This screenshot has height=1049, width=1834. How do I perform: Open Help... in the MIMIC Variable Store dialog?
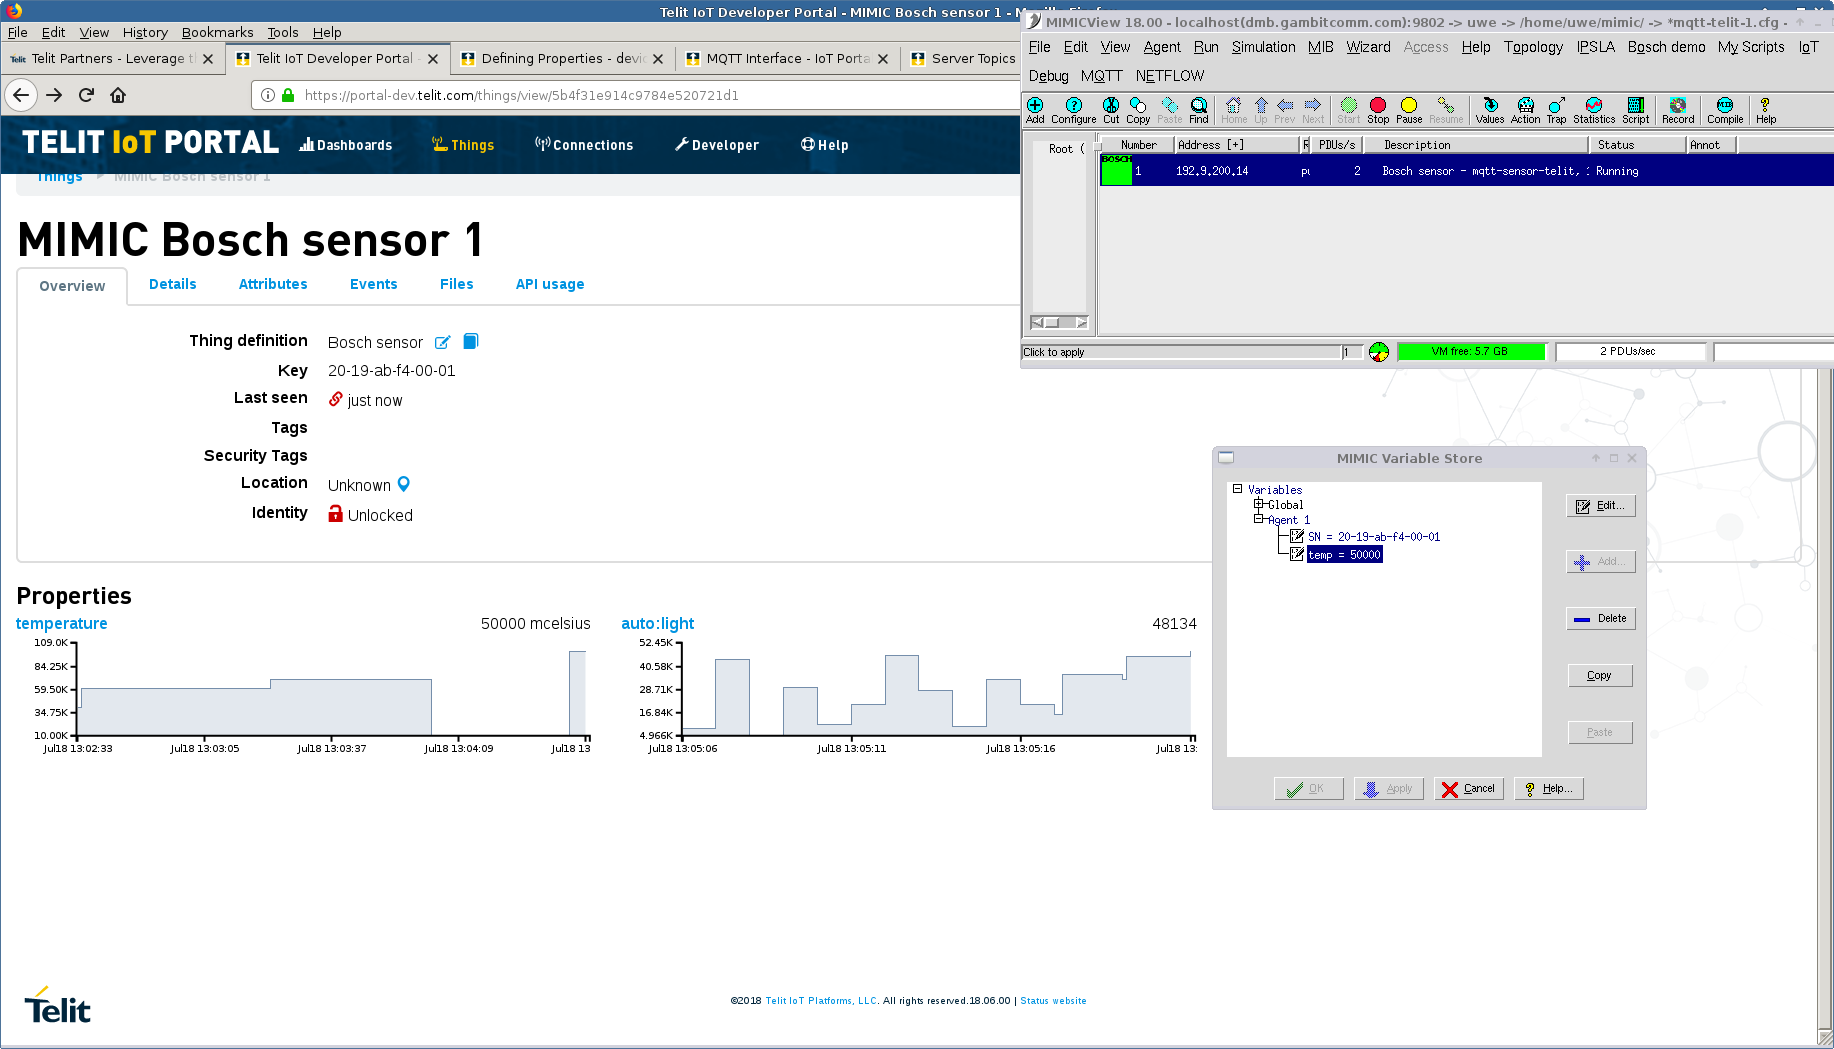click(x=1549, y=789)
